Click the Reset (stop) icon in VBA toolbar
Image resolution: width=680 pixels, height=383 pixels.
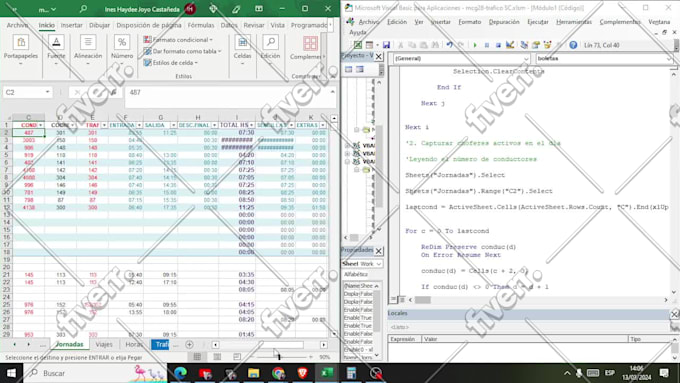point(498,45)
